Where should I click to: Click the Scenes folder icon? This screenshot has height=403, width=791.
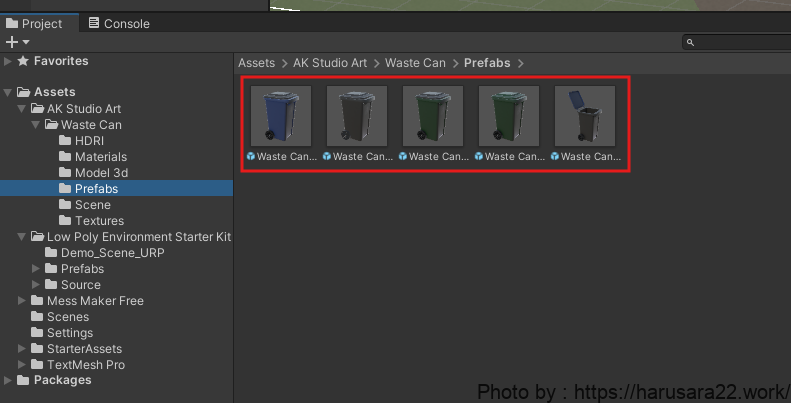pyautogui.click(x=38, y=317)
